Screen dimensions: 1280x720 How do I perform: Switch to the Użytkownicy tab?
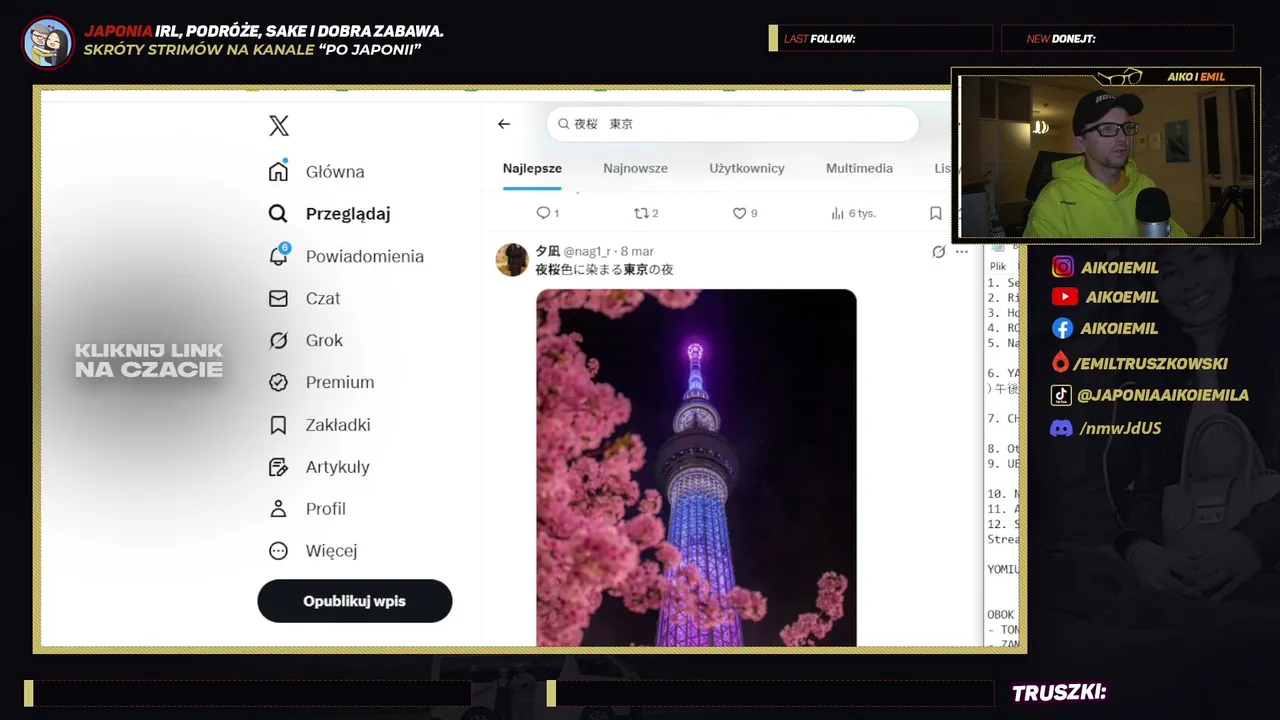coord(747,168)
